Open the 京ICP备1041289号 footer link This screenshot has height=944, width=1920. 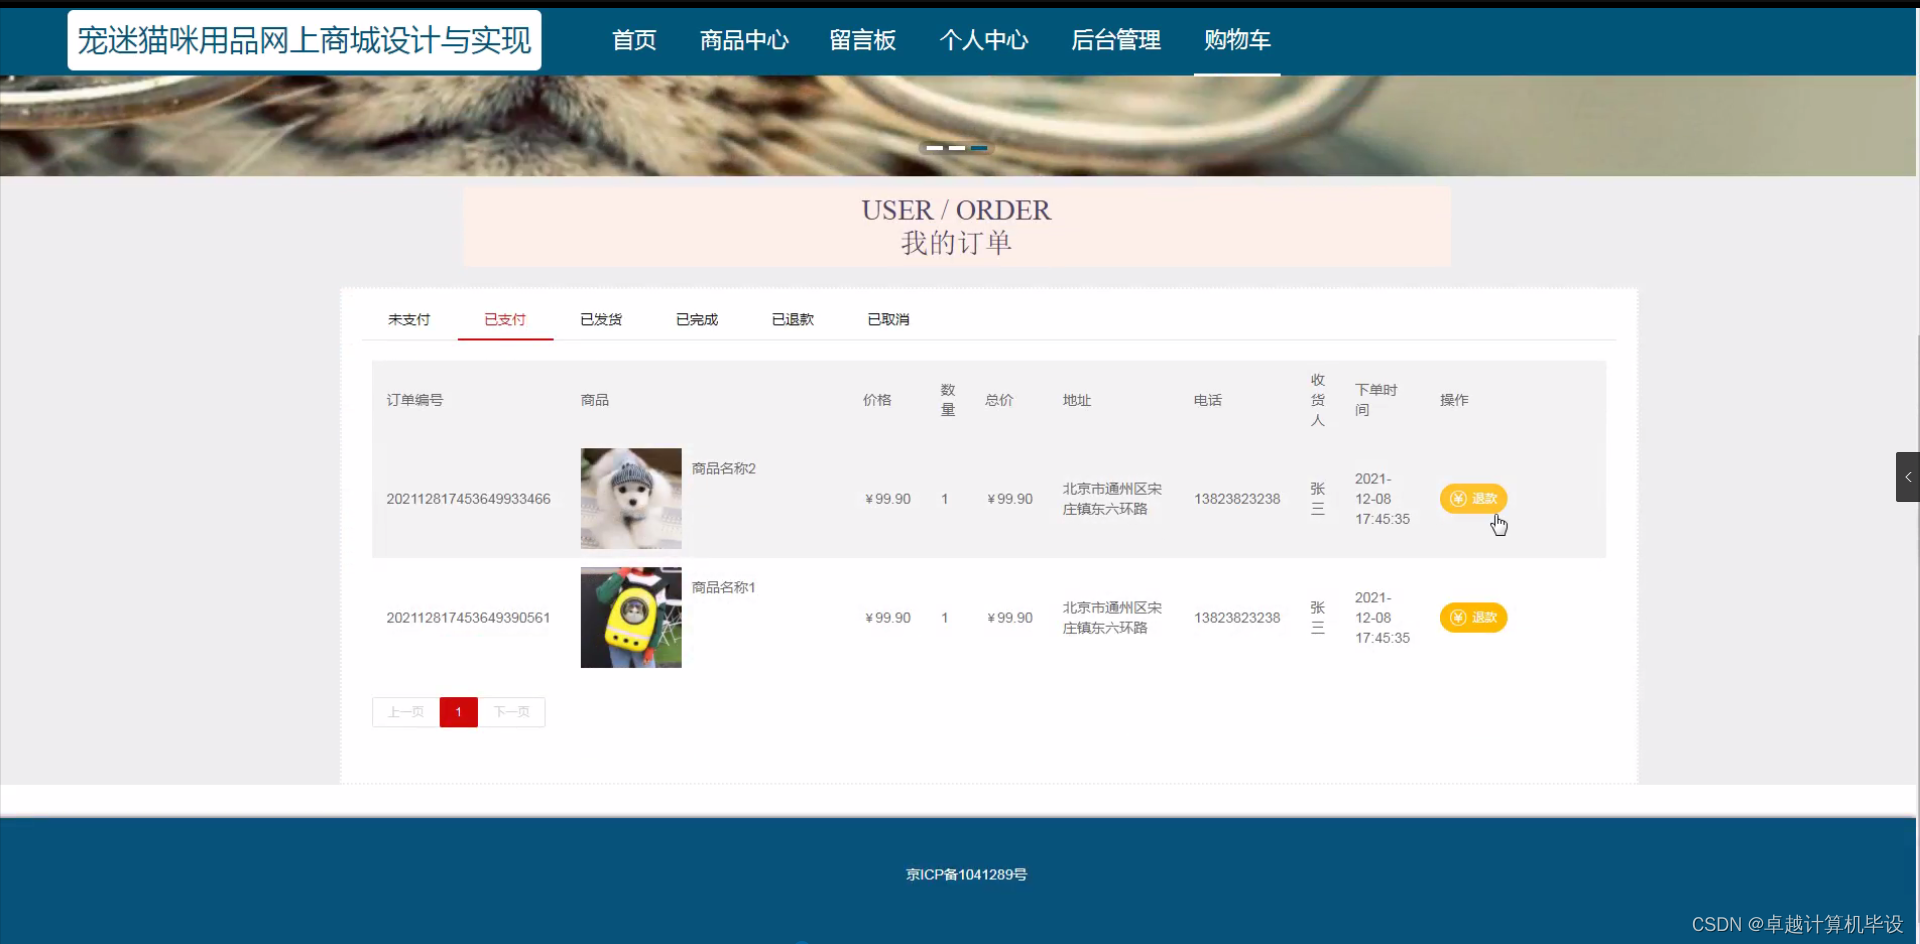tap(965, 874)
